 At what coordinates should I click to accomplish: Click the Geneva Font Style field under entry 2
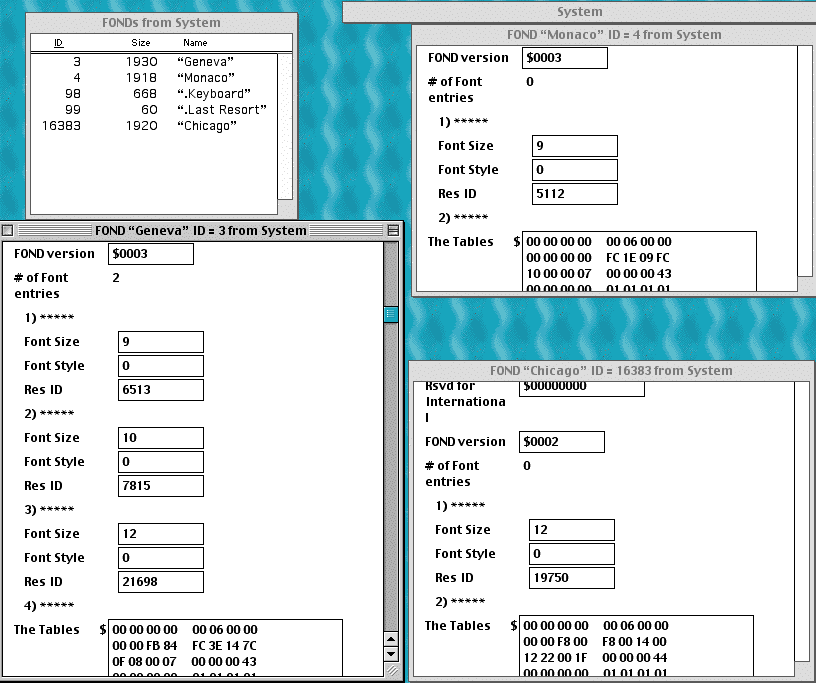tap(161, 462)
